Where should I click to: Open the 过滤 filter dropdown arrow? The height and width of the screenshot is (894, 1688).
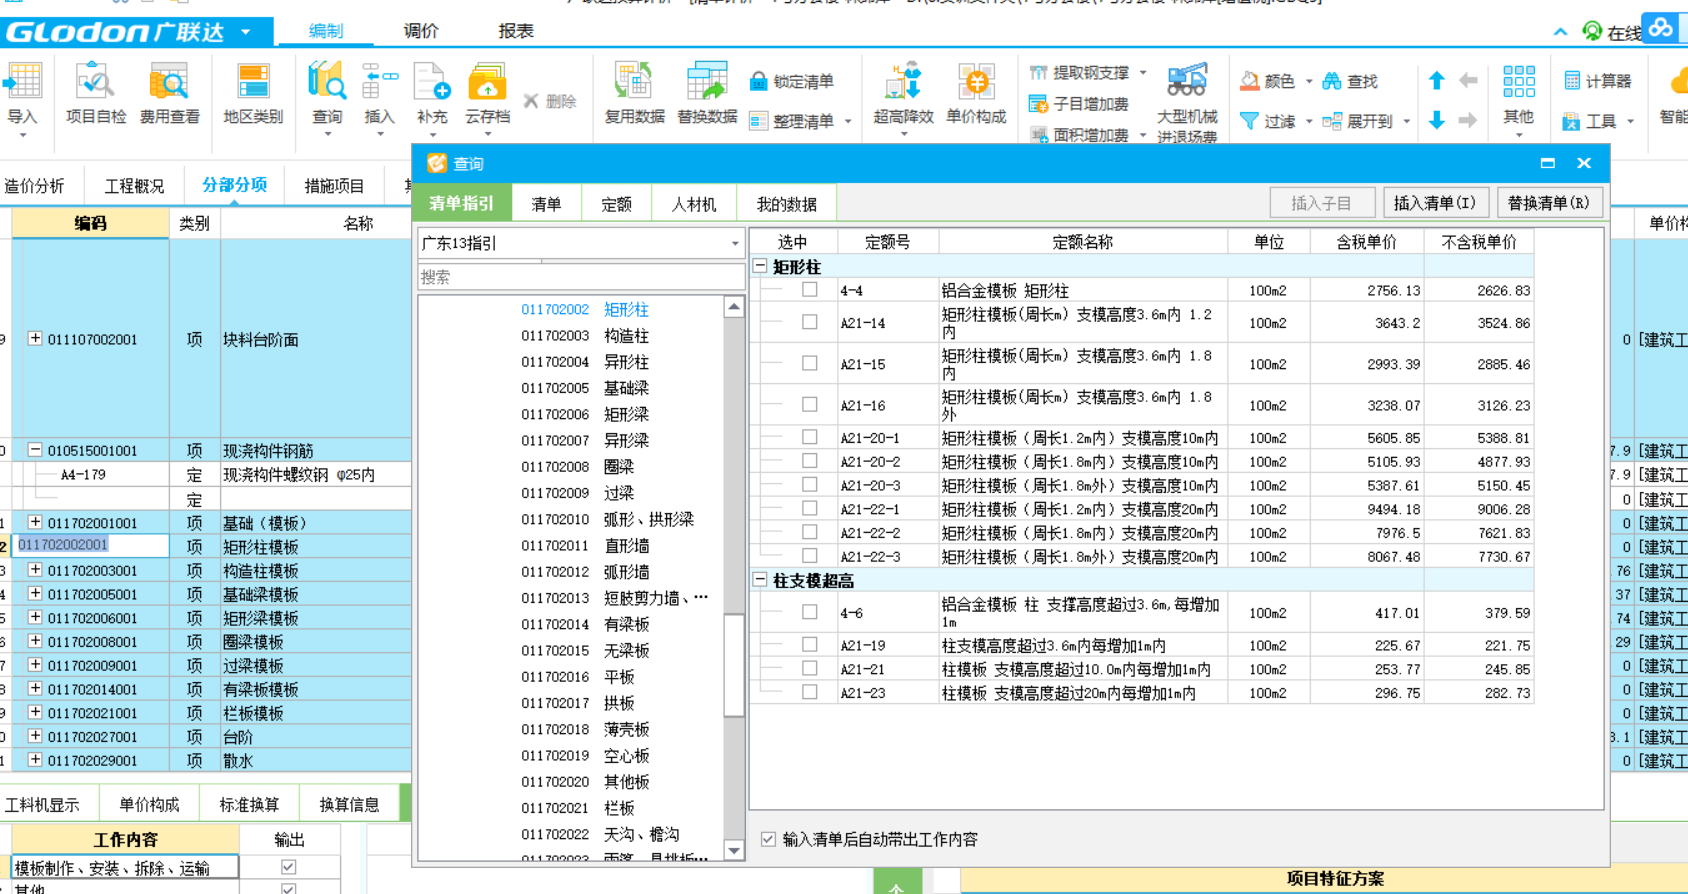pyautogui.click(x=1308, y=122)
